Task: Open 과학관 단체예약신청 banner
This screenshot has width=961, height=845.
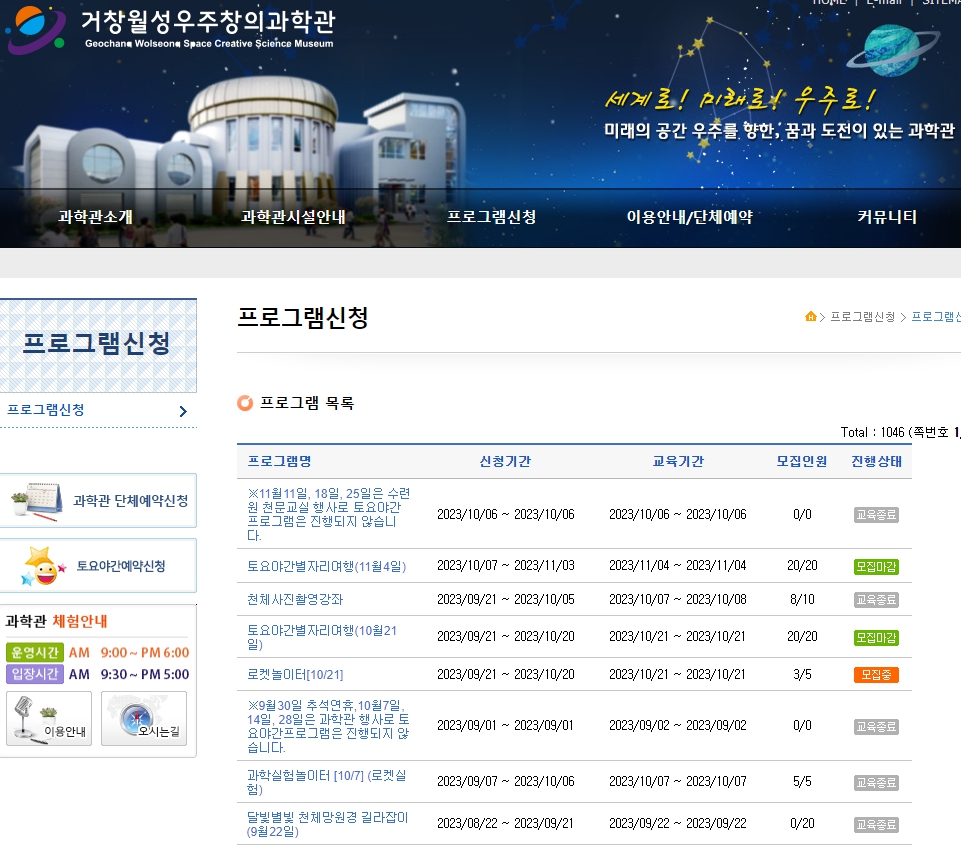Action: click(x=98, y=501)
